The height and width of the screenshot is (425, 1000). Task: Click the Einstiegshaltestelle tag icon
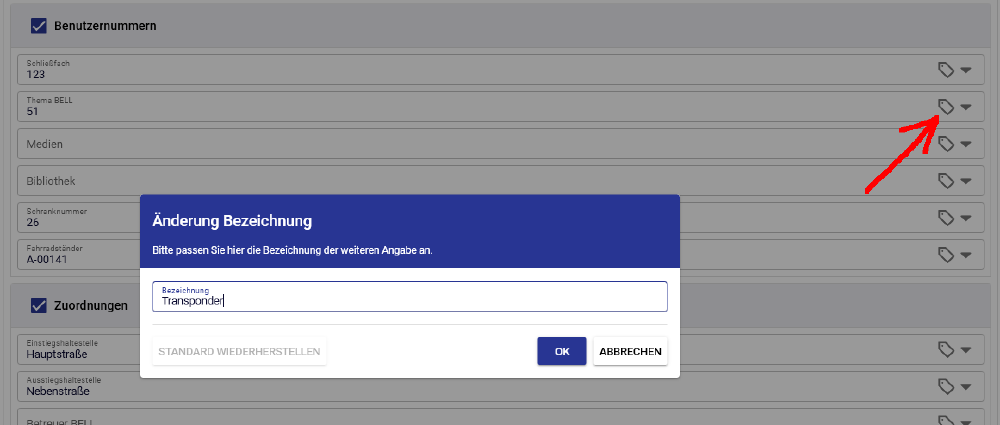tap(945, 349)
